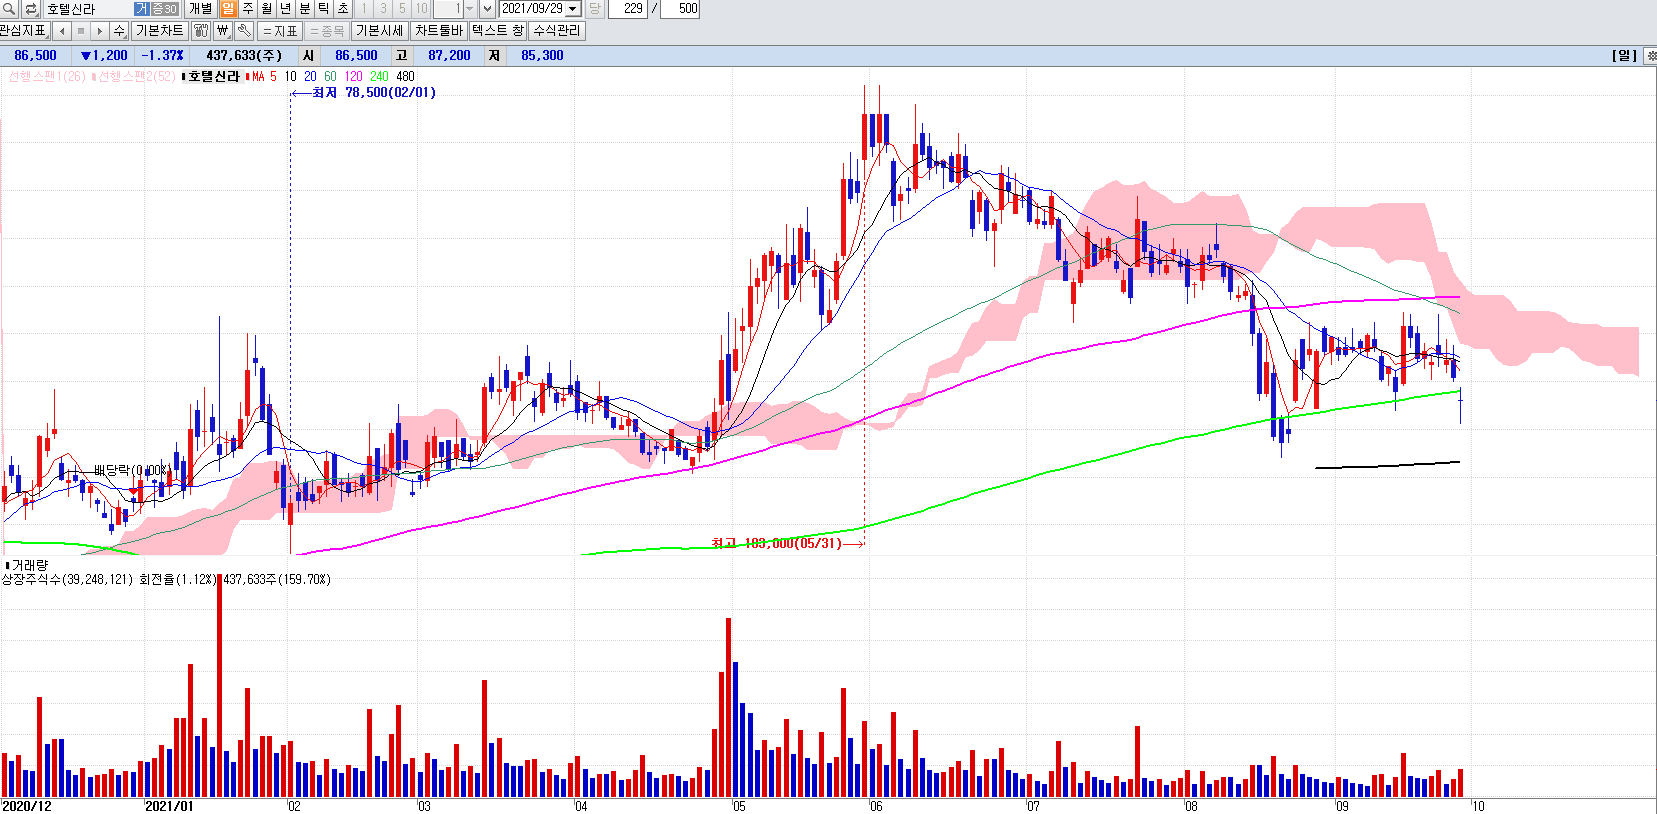Click the 호텔신라 chart legend label
Image resolution: width=1657 pixels, height=814 pixels.
click(214, 77)
